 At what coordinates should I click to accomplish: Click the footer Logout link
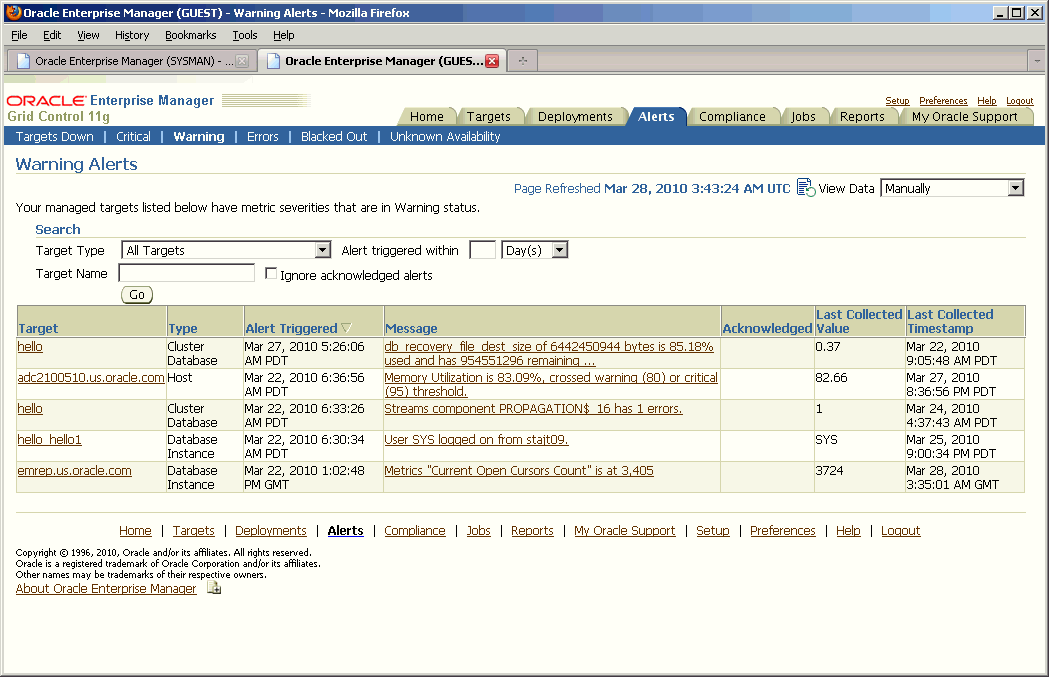900,530
